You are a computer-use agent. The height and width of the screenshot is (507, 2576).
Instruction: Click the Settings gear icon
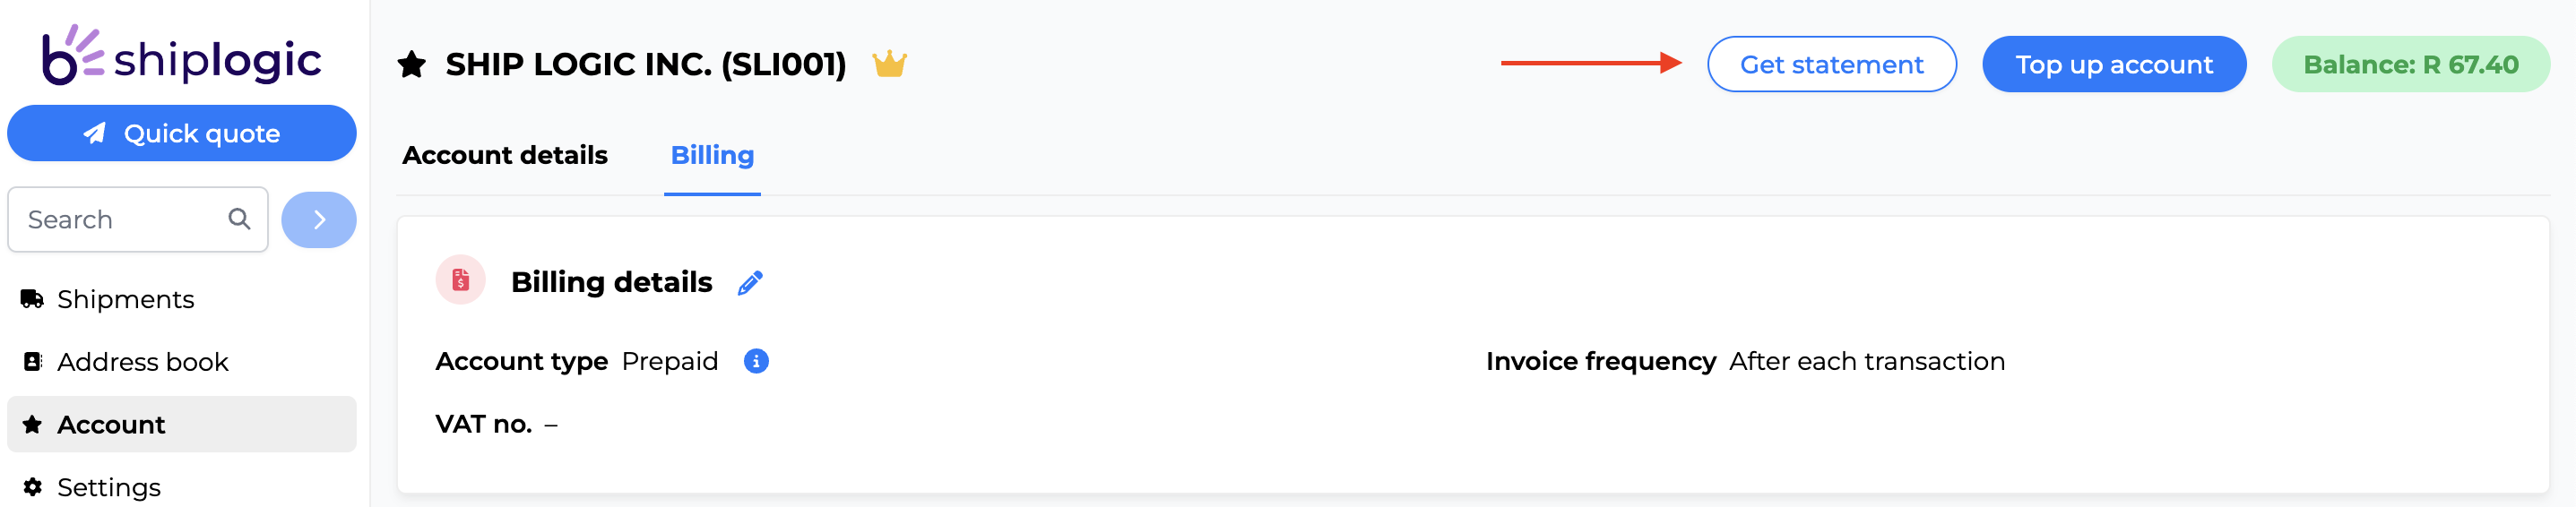(32, 486)
